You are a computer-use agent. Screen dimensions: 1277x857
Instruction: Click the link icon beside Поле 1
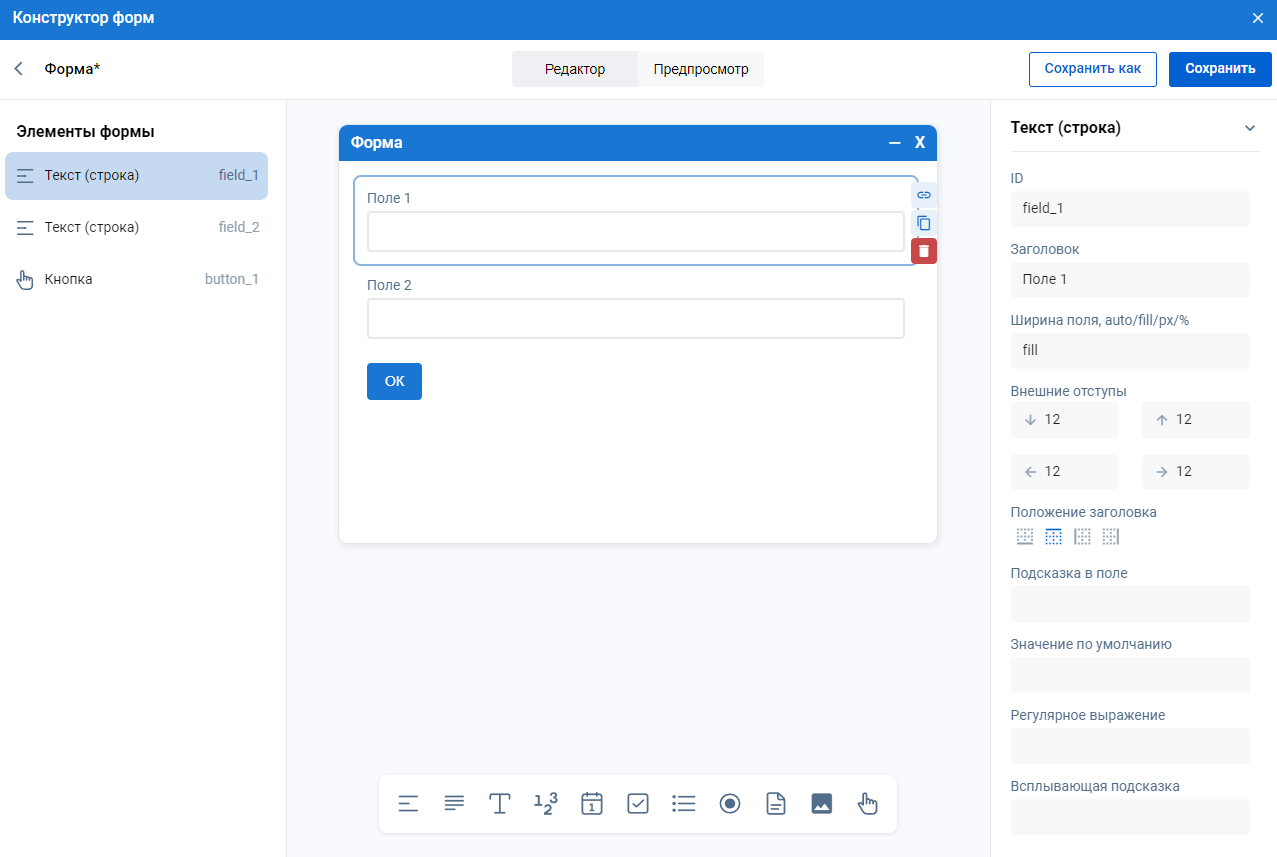click(924, 195)
